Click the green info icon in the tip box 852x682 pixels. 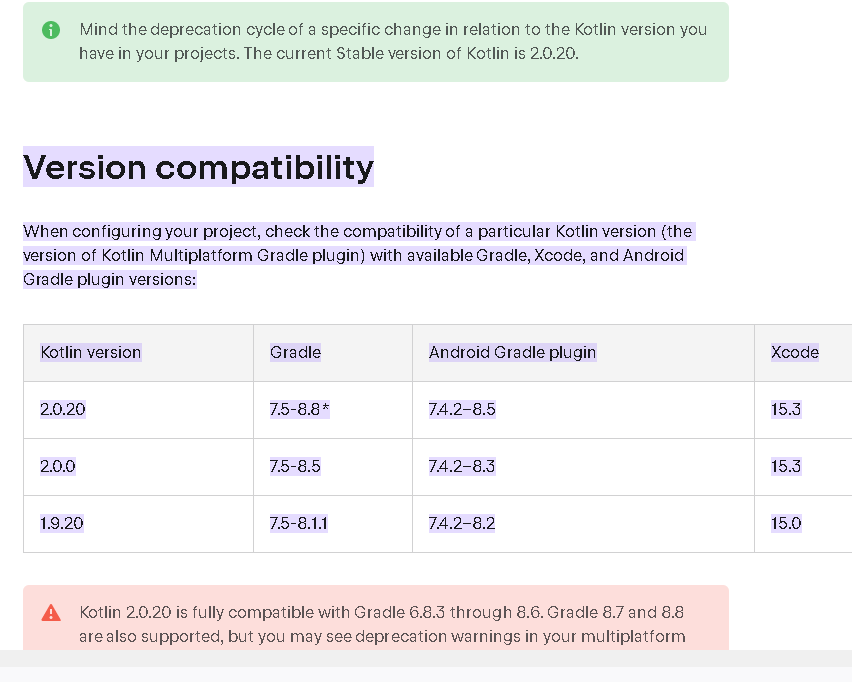tap(51, 30)
